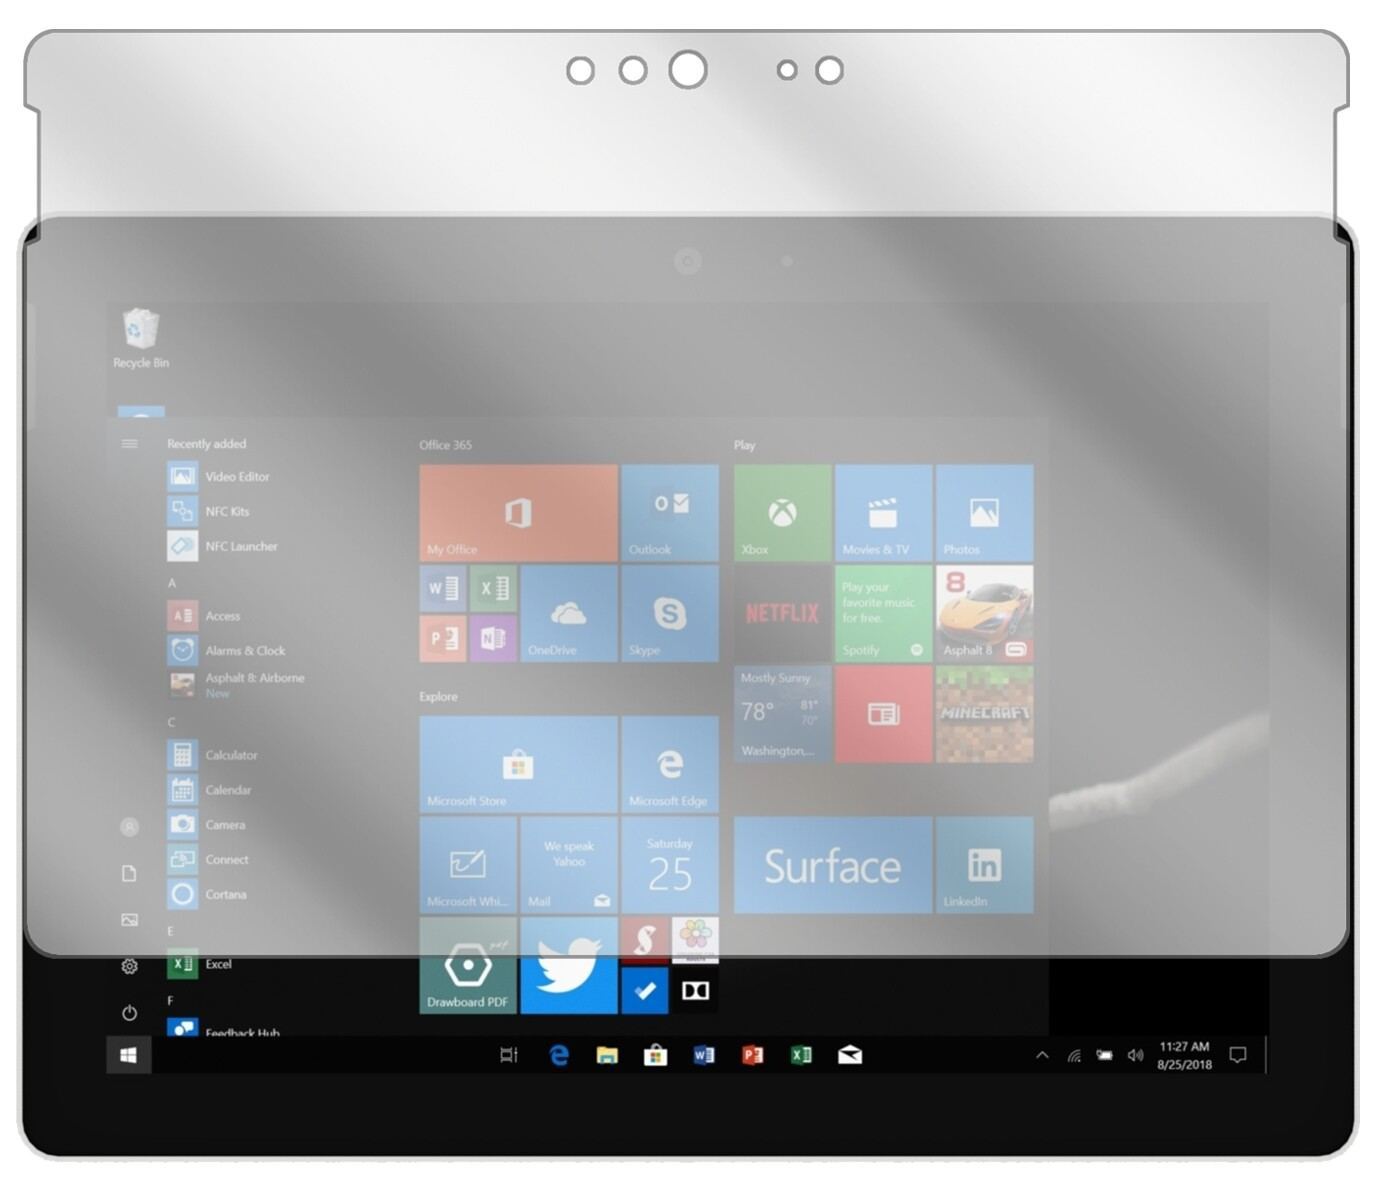Viewport: 1399px width, 1181px height.
Task: Open the volume control in system tray
Action: pyautogui.click(x=1135, y=1055)
